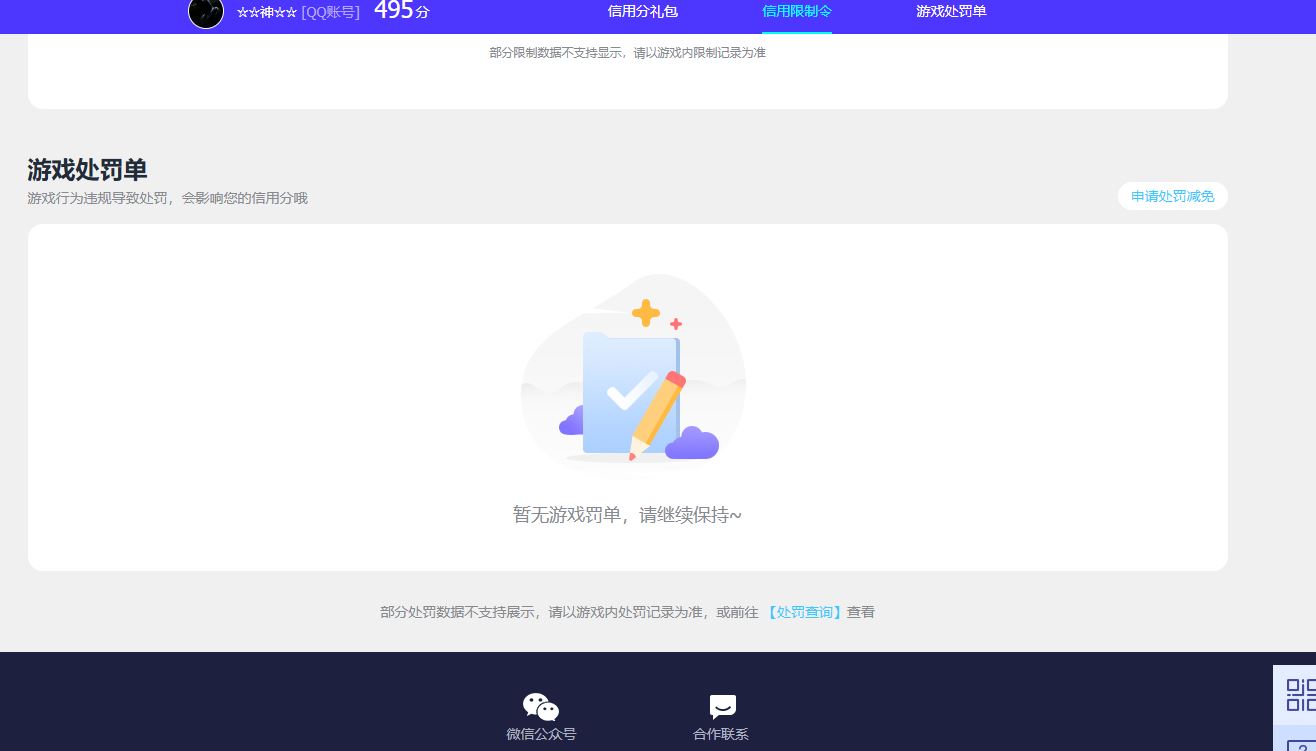The width and height of the screenshot is (1316, 751).
Task: Click the 合作联系 text label
Action: coord(721,734)
